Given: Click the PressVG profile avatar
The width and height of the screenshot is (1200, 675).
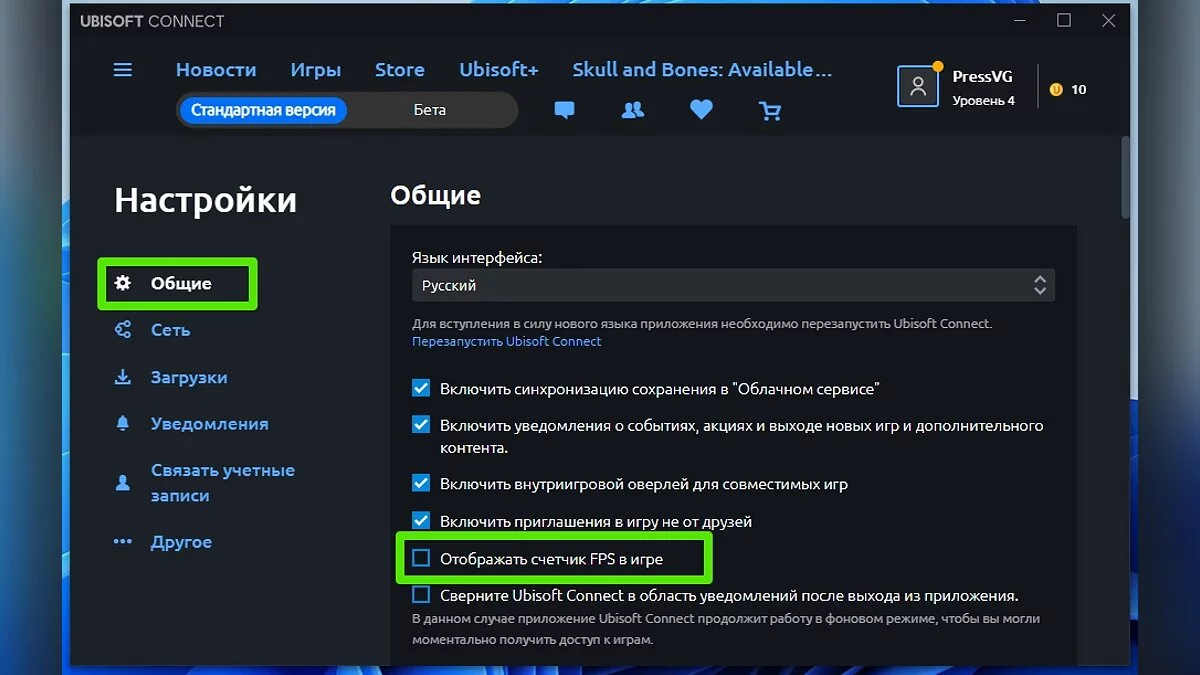Looking at the screenshot, I should pyautogui.click(x=917, y=87).
